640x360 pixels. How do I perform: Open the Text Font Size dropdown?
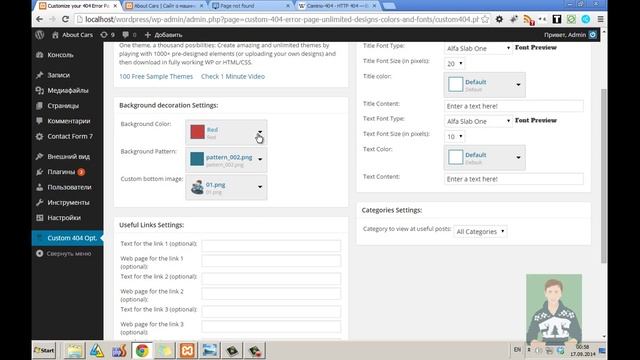(454, 137)
